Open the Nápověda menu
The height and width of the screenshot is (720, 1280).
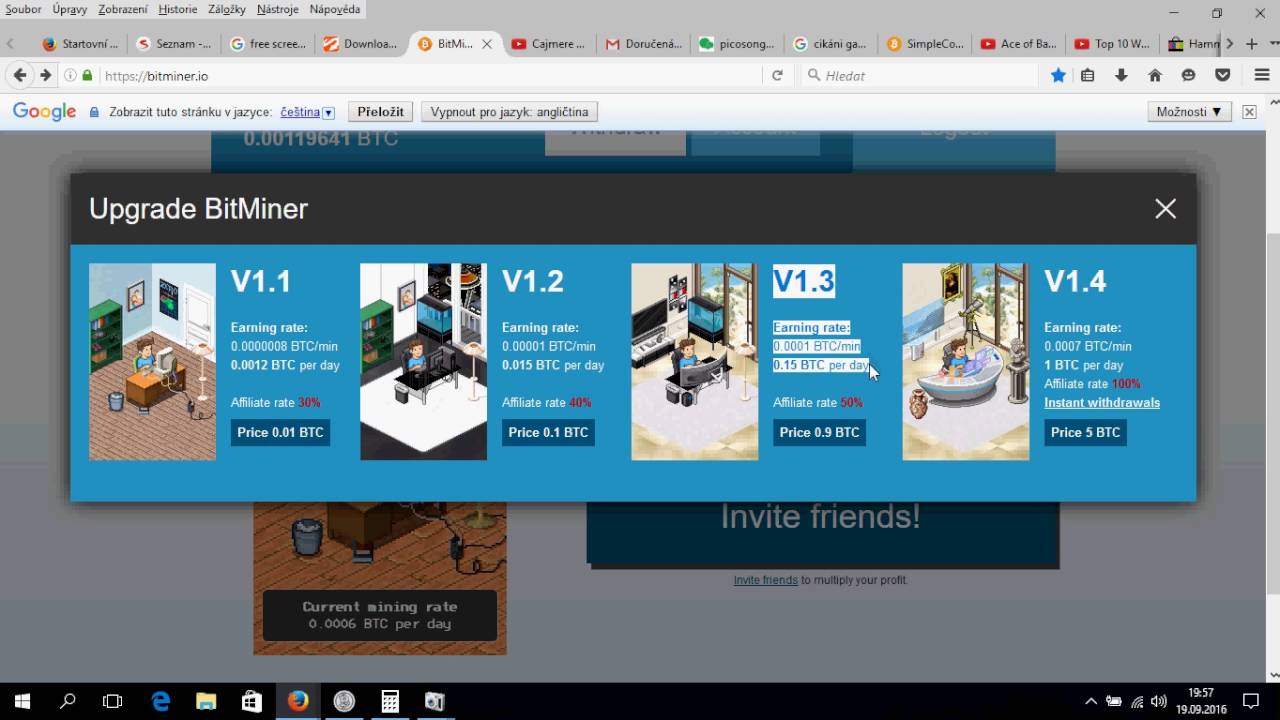[335, 9]
